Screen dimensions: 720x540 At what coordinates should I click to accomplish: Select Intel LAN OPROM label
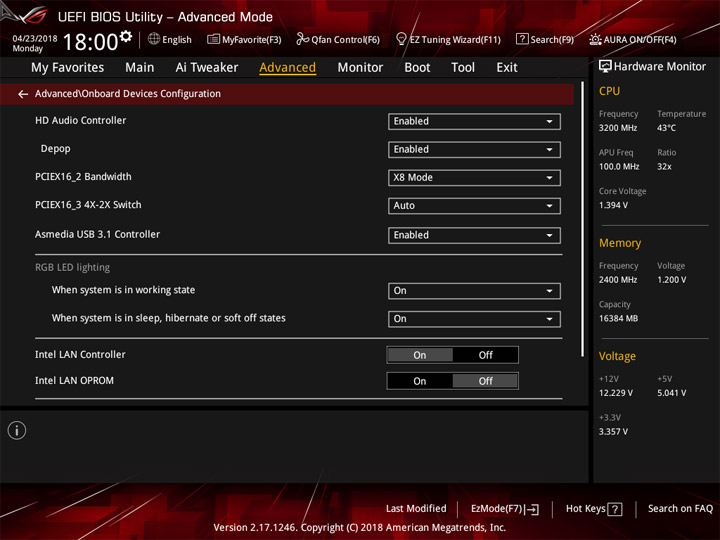pyautogui.click(x=74, y=381)
